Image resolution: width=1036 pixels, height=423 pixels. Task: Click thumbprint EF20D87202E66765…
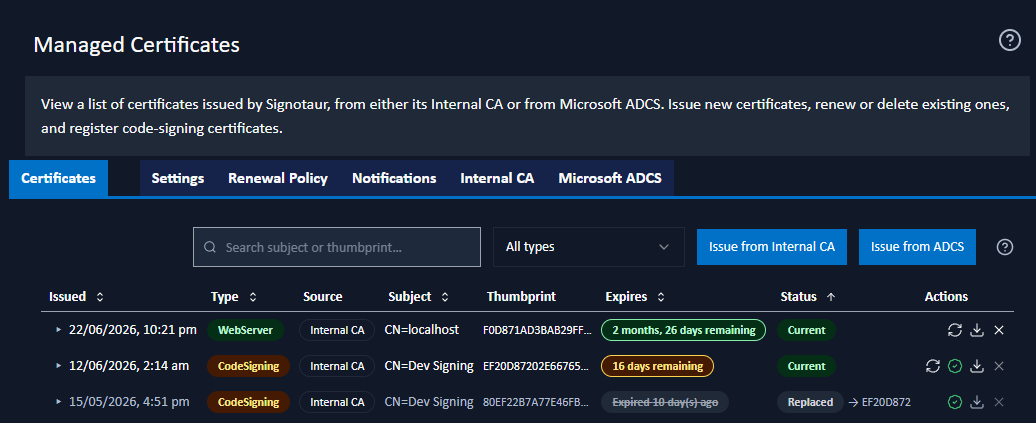(537, 365)
